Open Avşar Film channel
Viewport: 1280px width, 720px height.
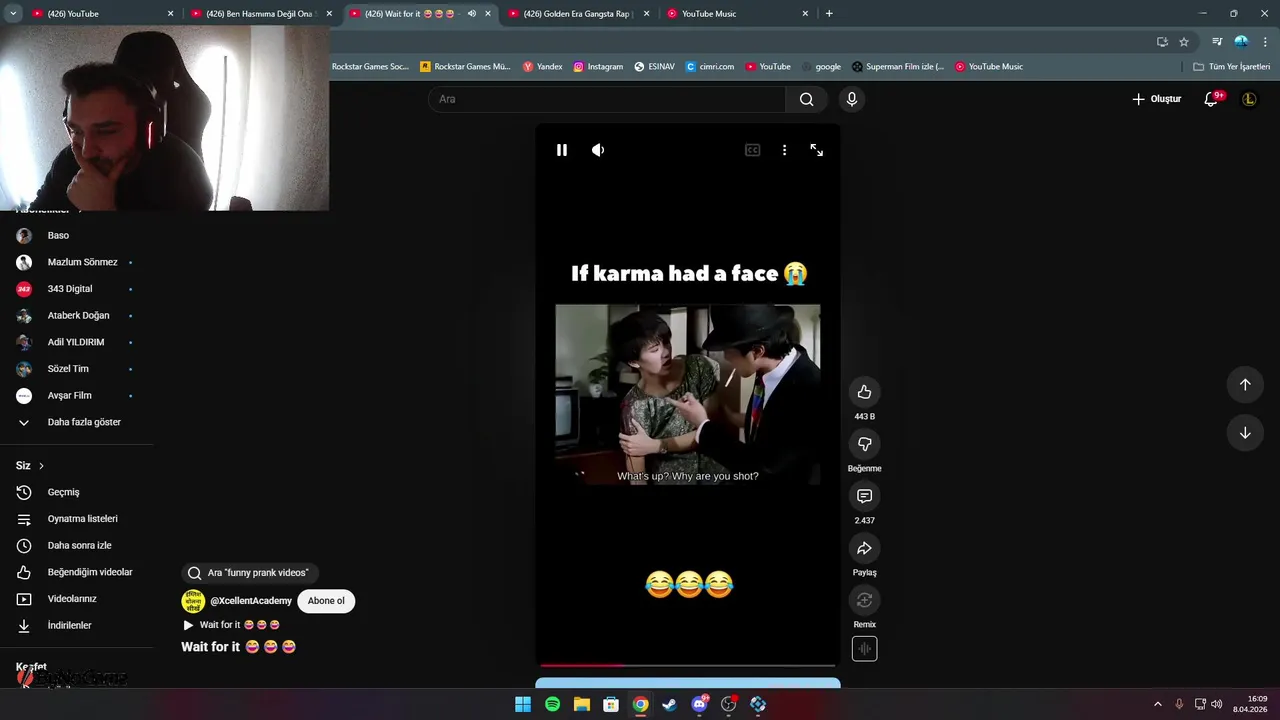69,396
